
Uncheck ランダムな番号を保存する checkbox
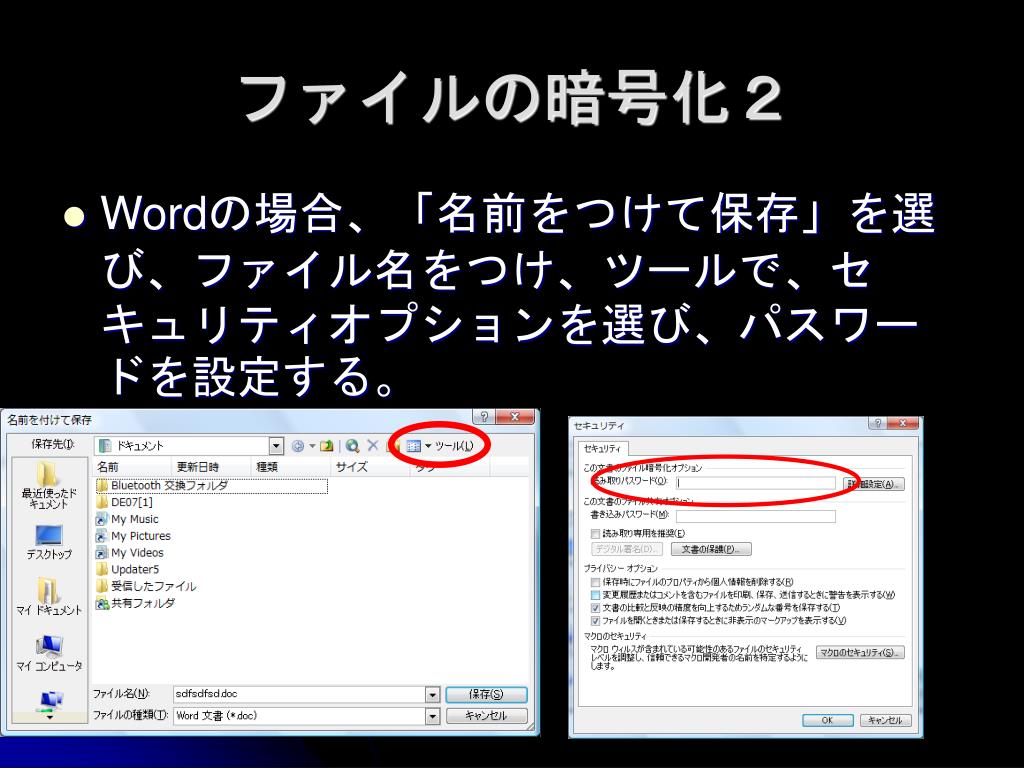[x=595, y=608]
